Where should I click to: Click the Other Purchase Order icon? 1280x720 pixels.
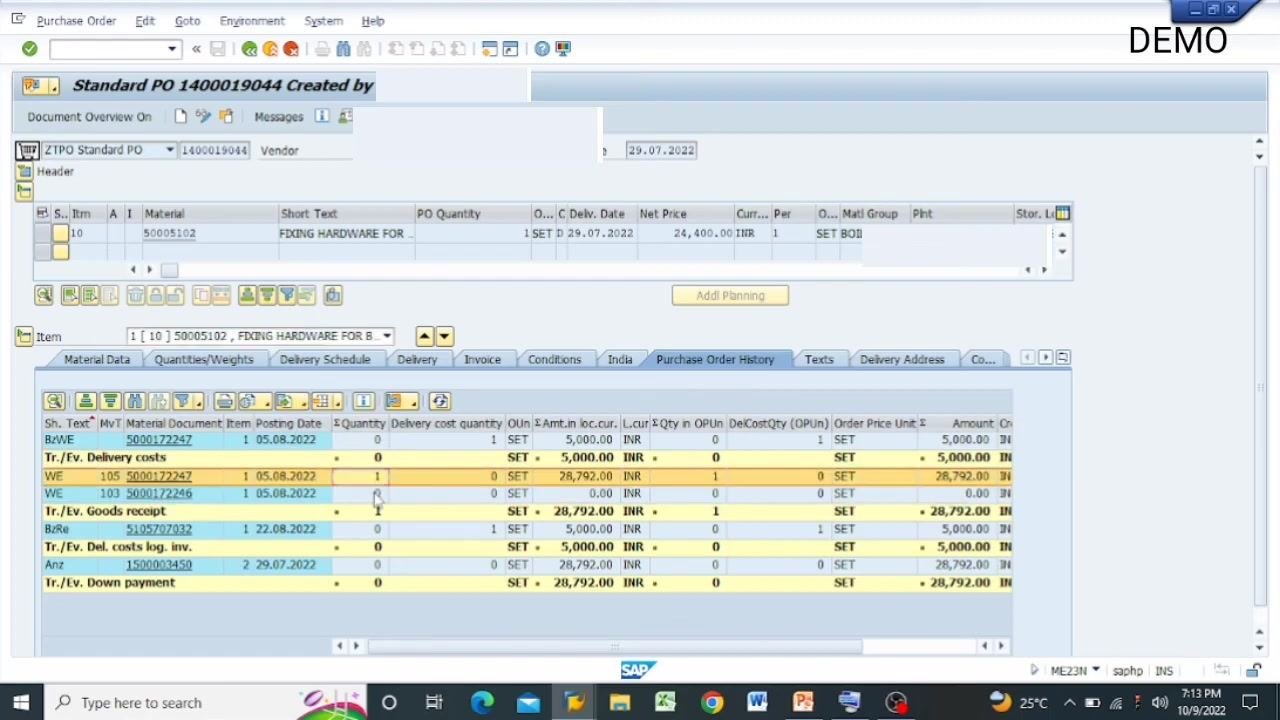point(226,117)
